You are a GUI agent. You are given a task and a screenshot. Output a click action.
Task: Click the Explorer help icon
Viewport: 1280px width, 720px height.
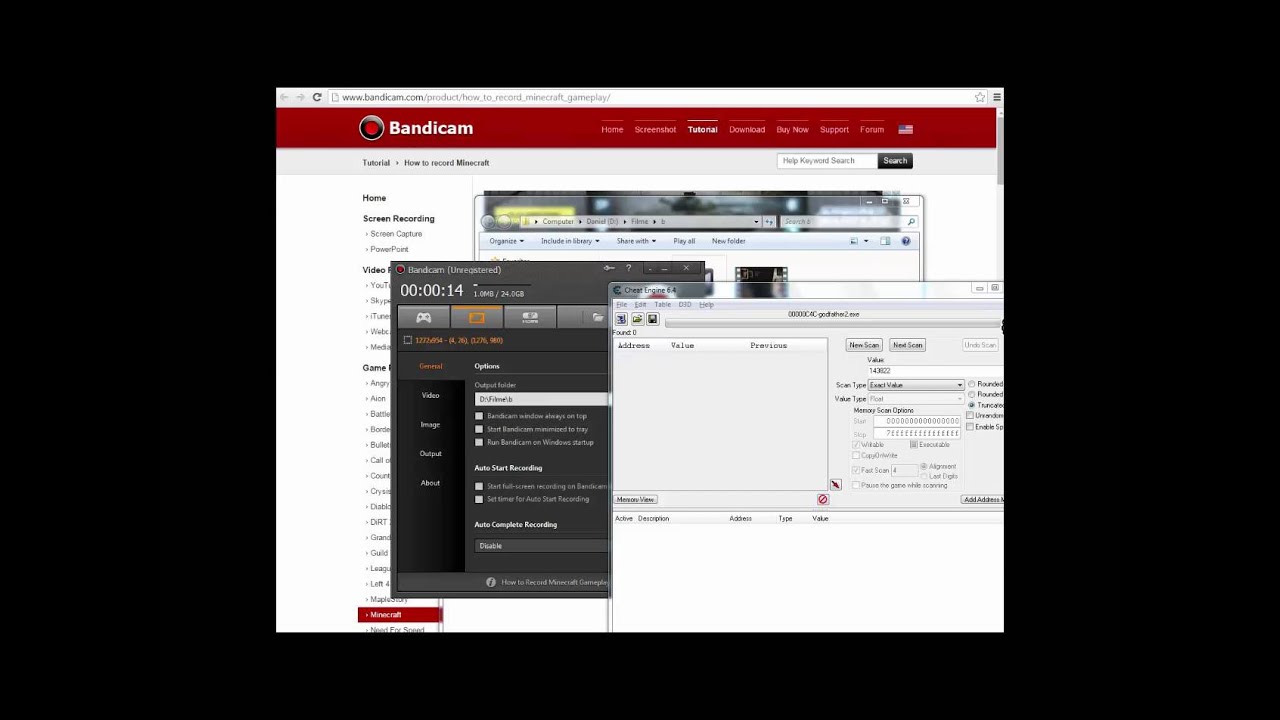coord(906,241)
